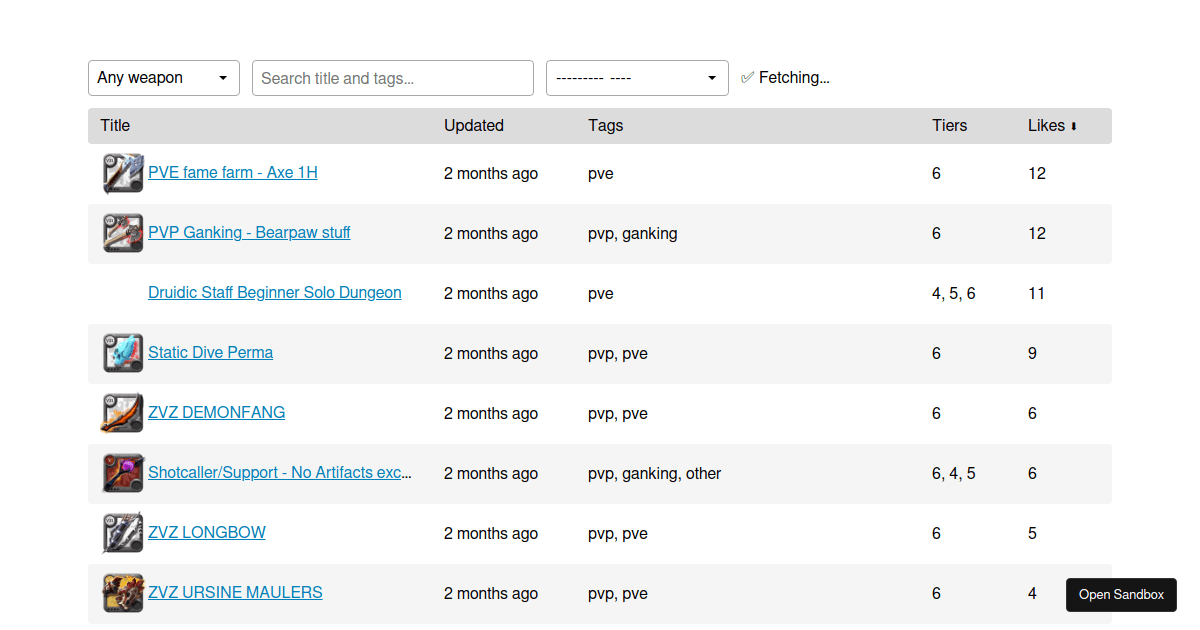Open the PVP Ganking - Bearpaw stuff link

249,233
